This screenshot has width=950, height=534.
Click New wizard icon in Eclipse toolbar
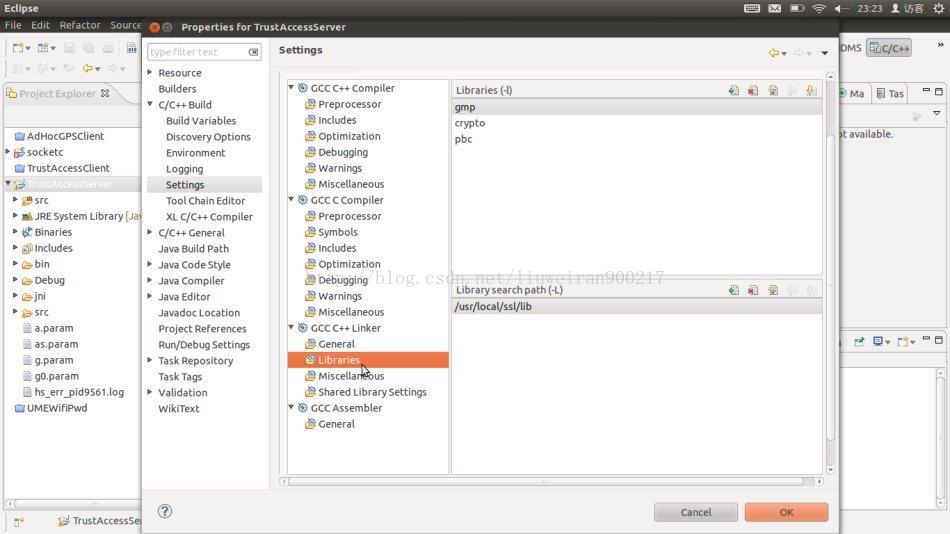[x=18, y=48]
